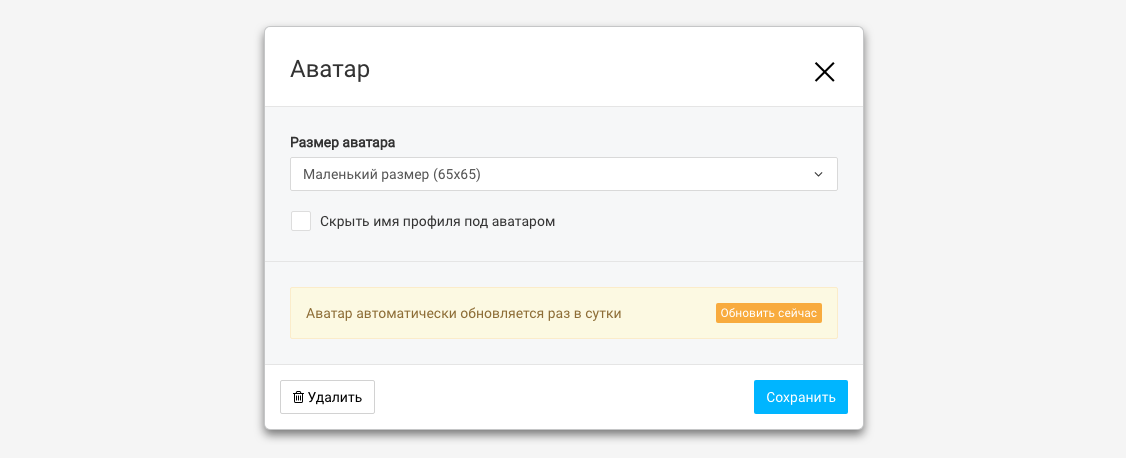The width and height of the screenshot is (1126, 458).
Task: Save changes with the blue Сохранить button
Action: pos(800,397)
